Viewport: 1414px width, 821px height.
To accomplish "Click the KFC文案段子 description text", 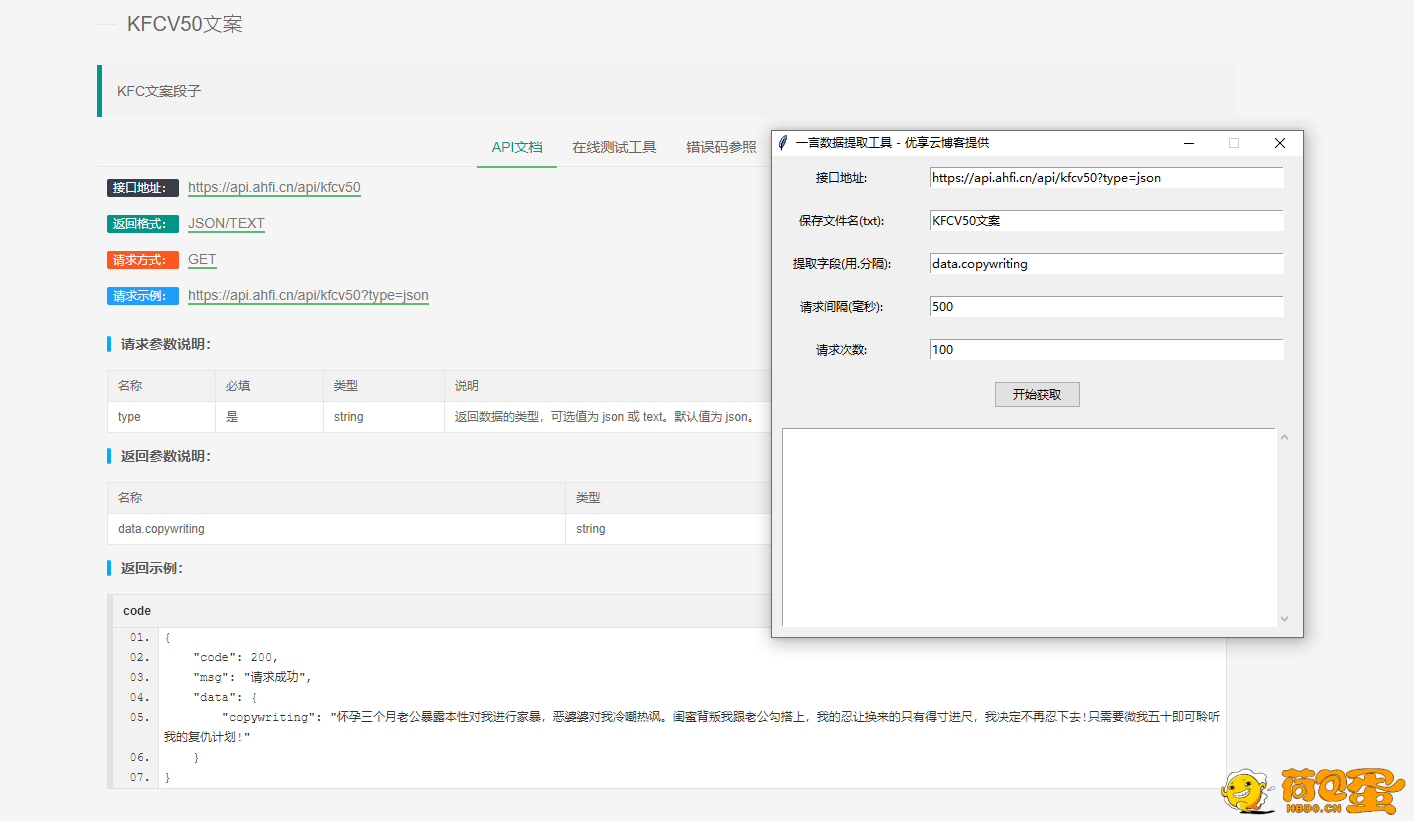I will point(159,91).
